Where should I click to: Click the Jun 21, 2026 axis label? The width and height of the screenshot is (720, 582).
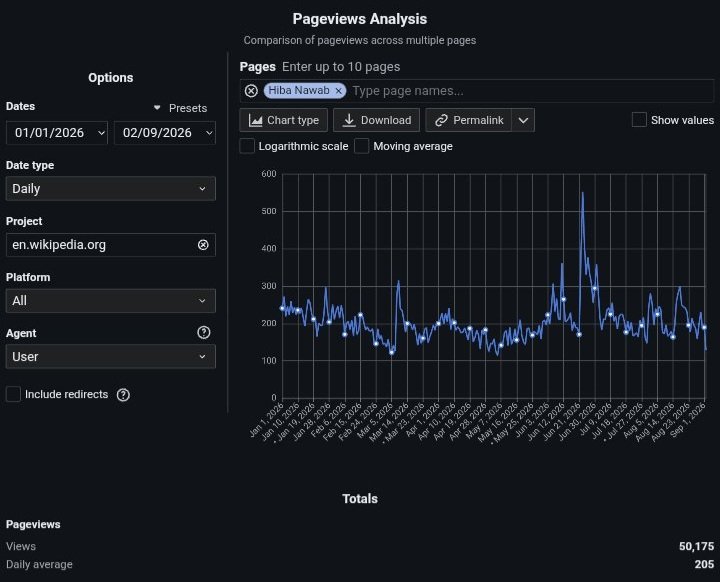tap(561, 422)
